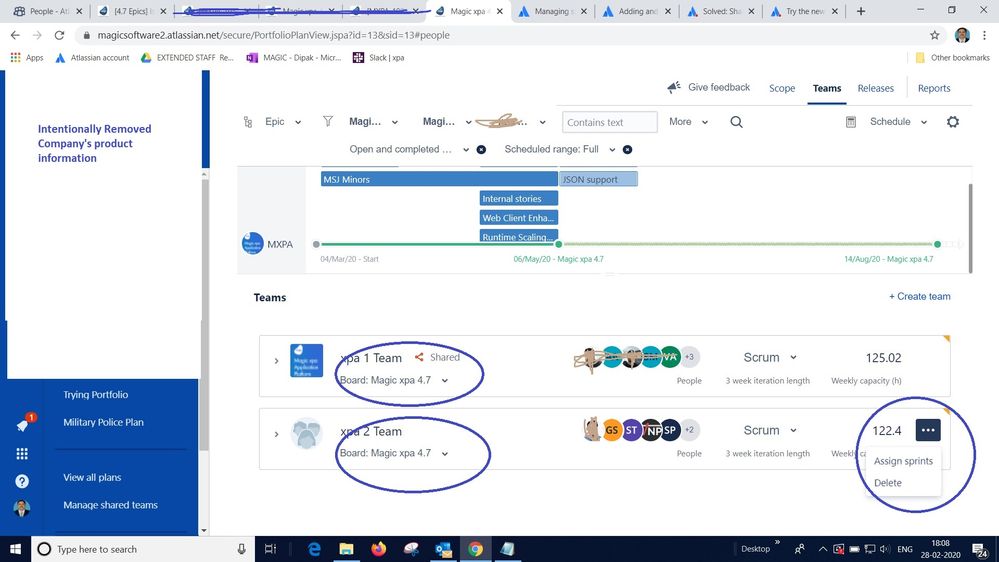Switch to the Releases tab

[x=875, y=88]
